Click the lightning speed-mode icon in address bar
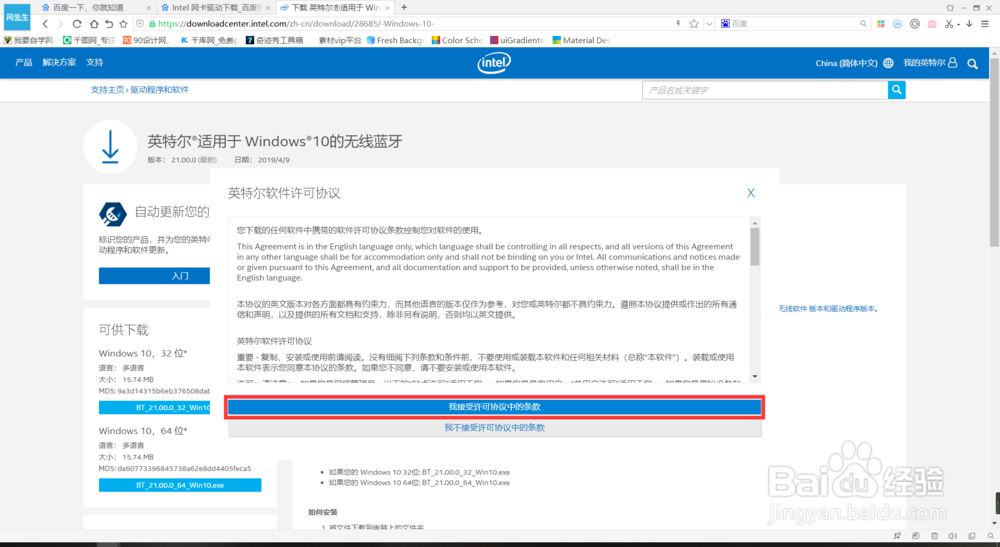 [x=678, y=24]
